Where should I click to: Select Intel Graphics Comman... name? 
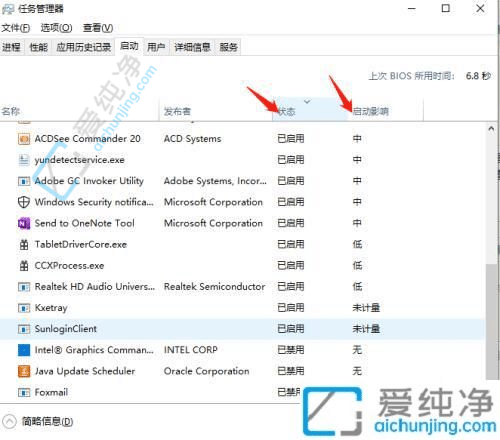click(x=94, y=350)
